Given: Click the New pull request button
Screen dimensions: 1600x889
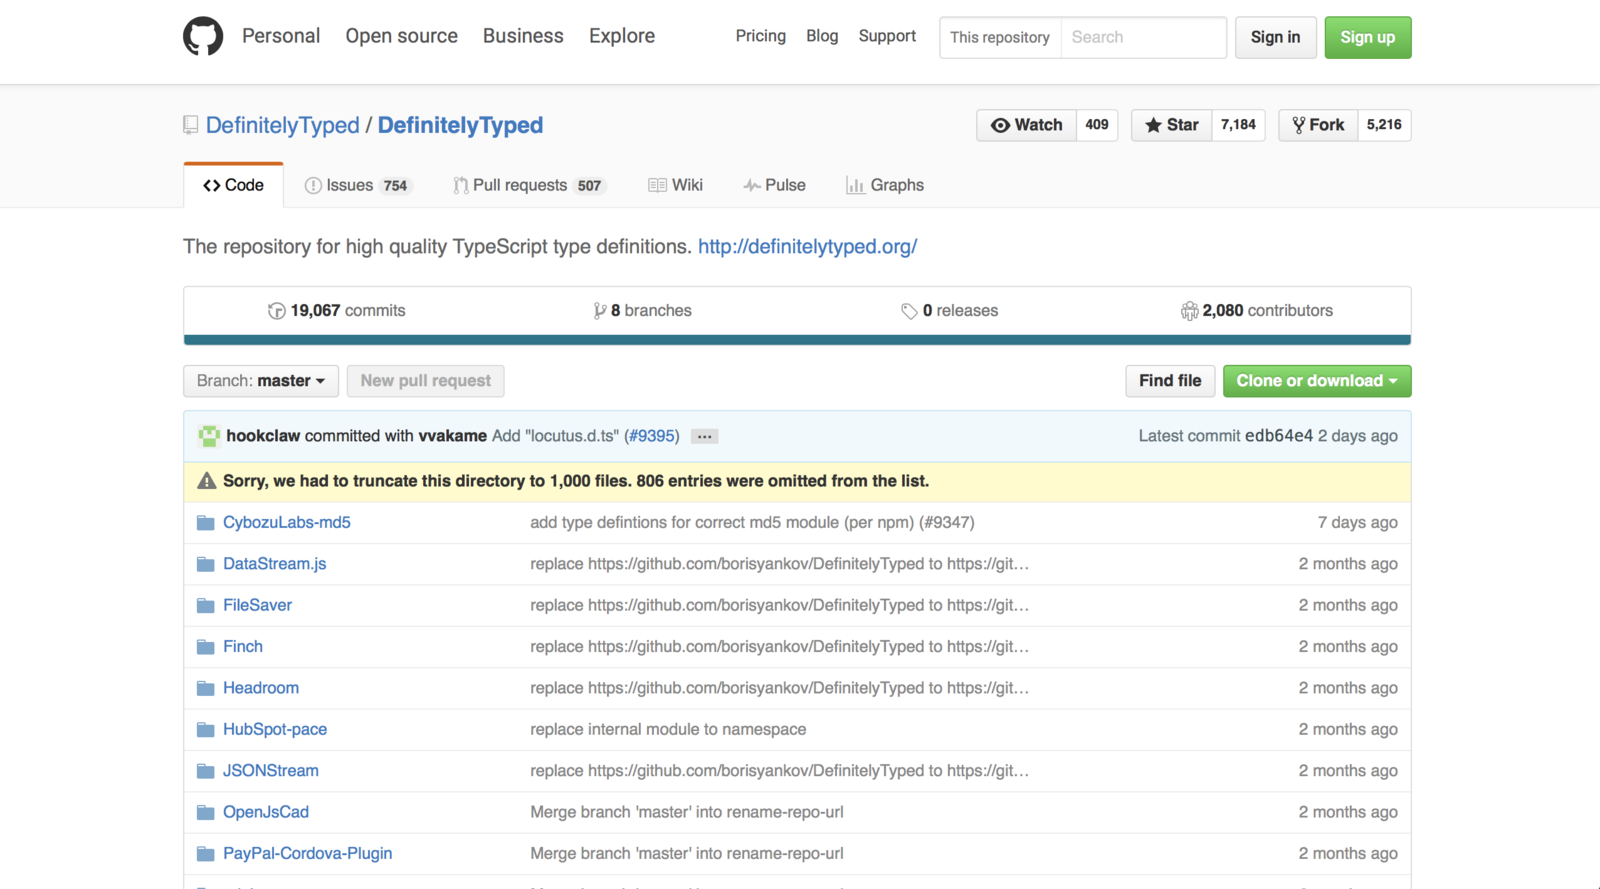Looking at the screenshot, I should (426, 381).
